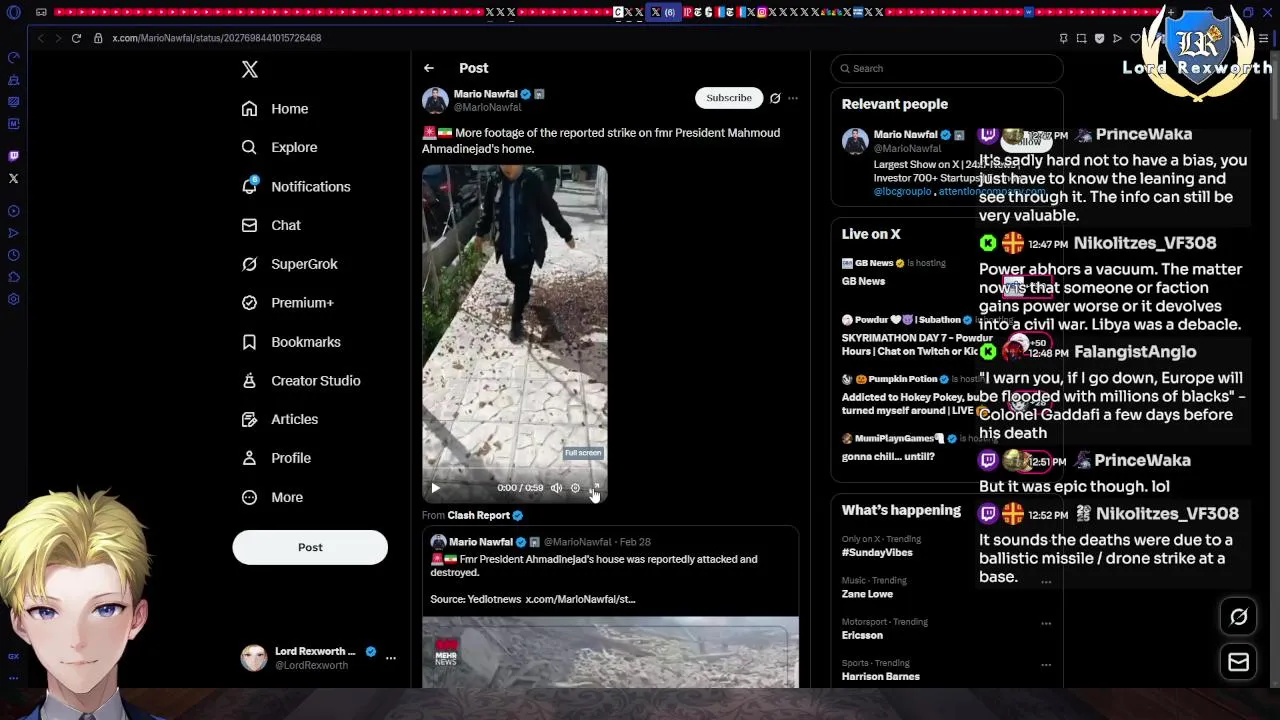Open Articles
This screenshot has width=1280, height=720.
(280, 419)
